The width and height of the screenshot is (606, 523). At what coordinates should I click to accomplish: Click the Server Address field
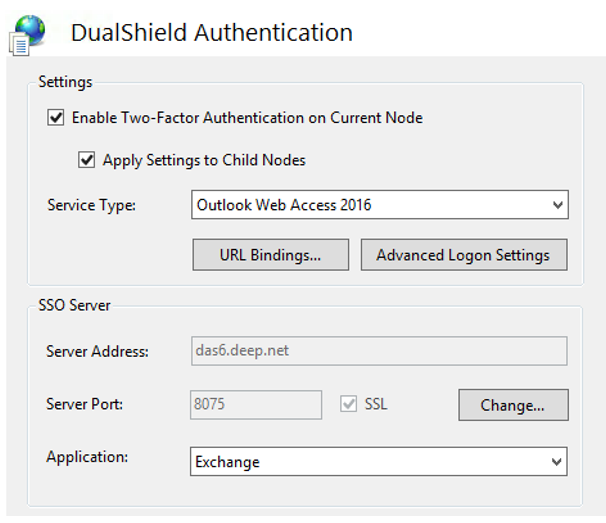click(378, 351)
